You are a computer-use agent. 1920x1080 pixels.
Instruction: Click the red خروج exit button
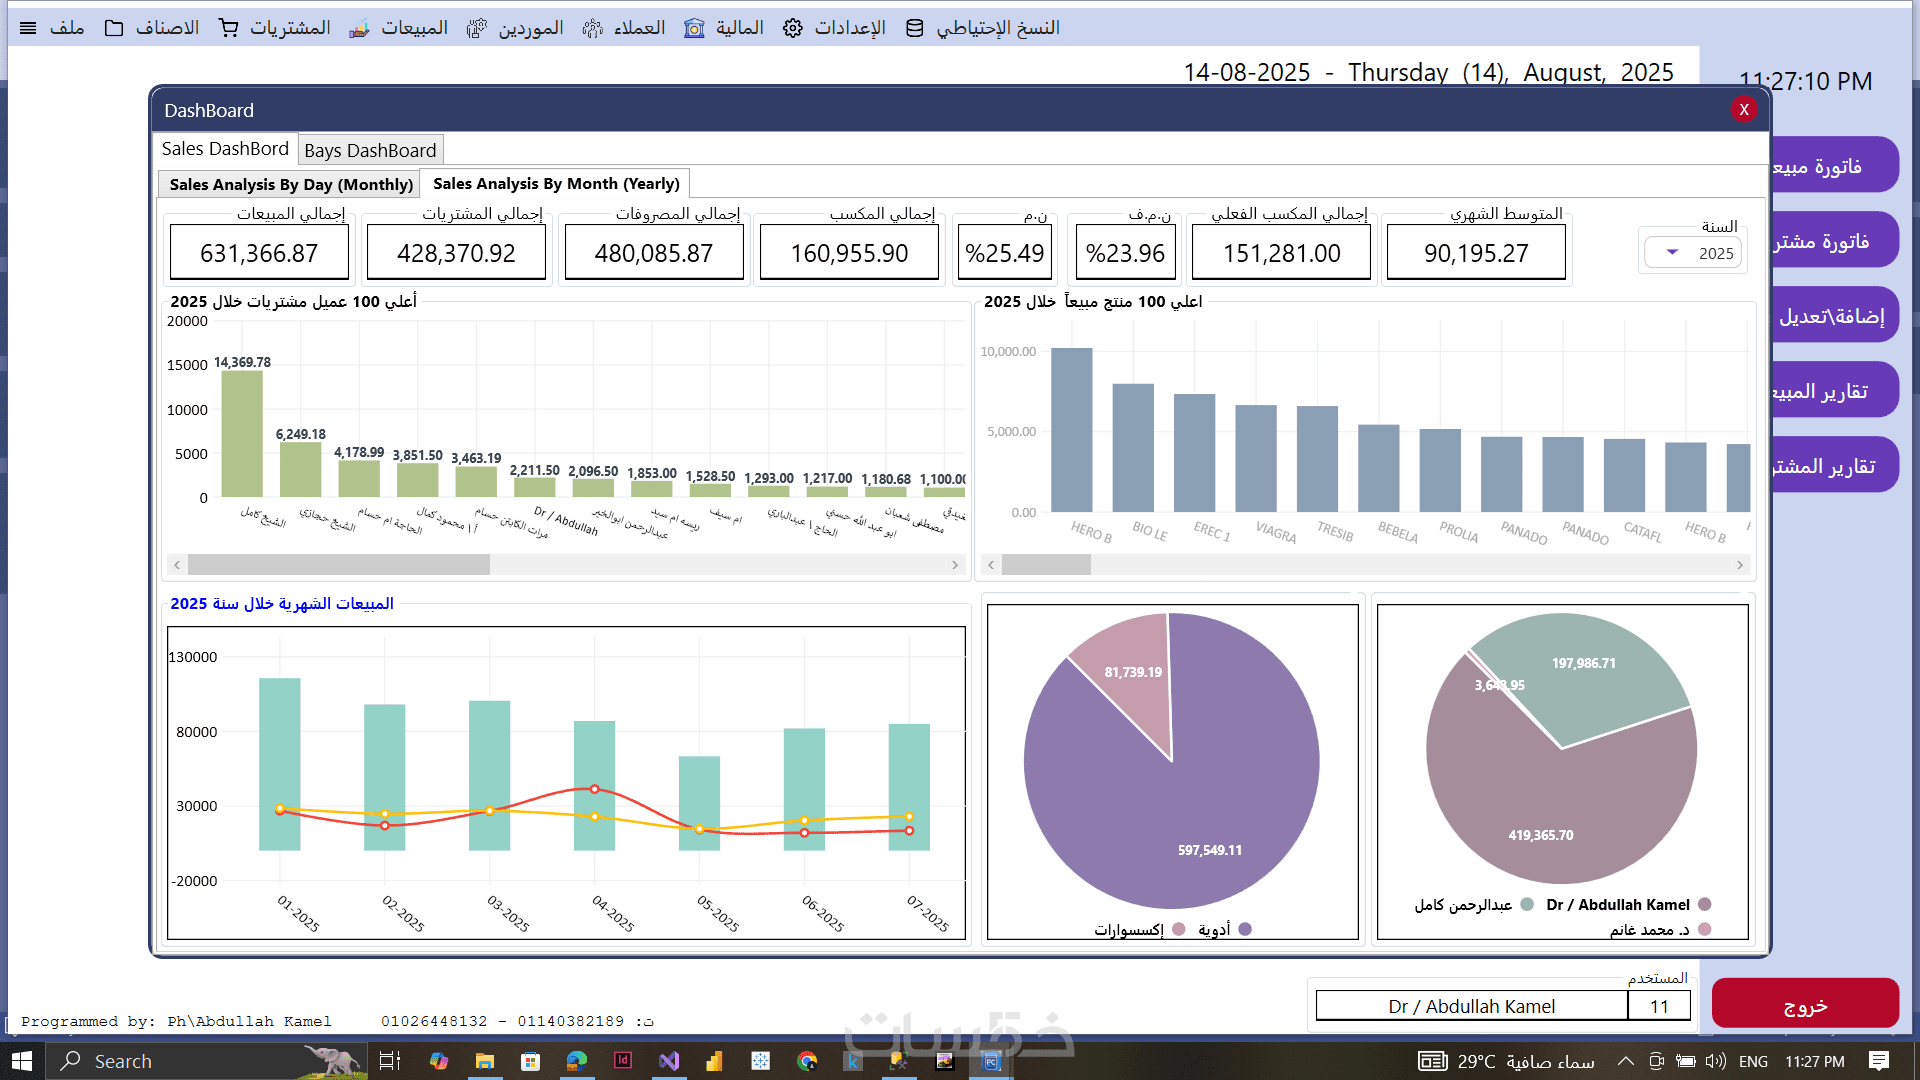pos(1805,1004)
